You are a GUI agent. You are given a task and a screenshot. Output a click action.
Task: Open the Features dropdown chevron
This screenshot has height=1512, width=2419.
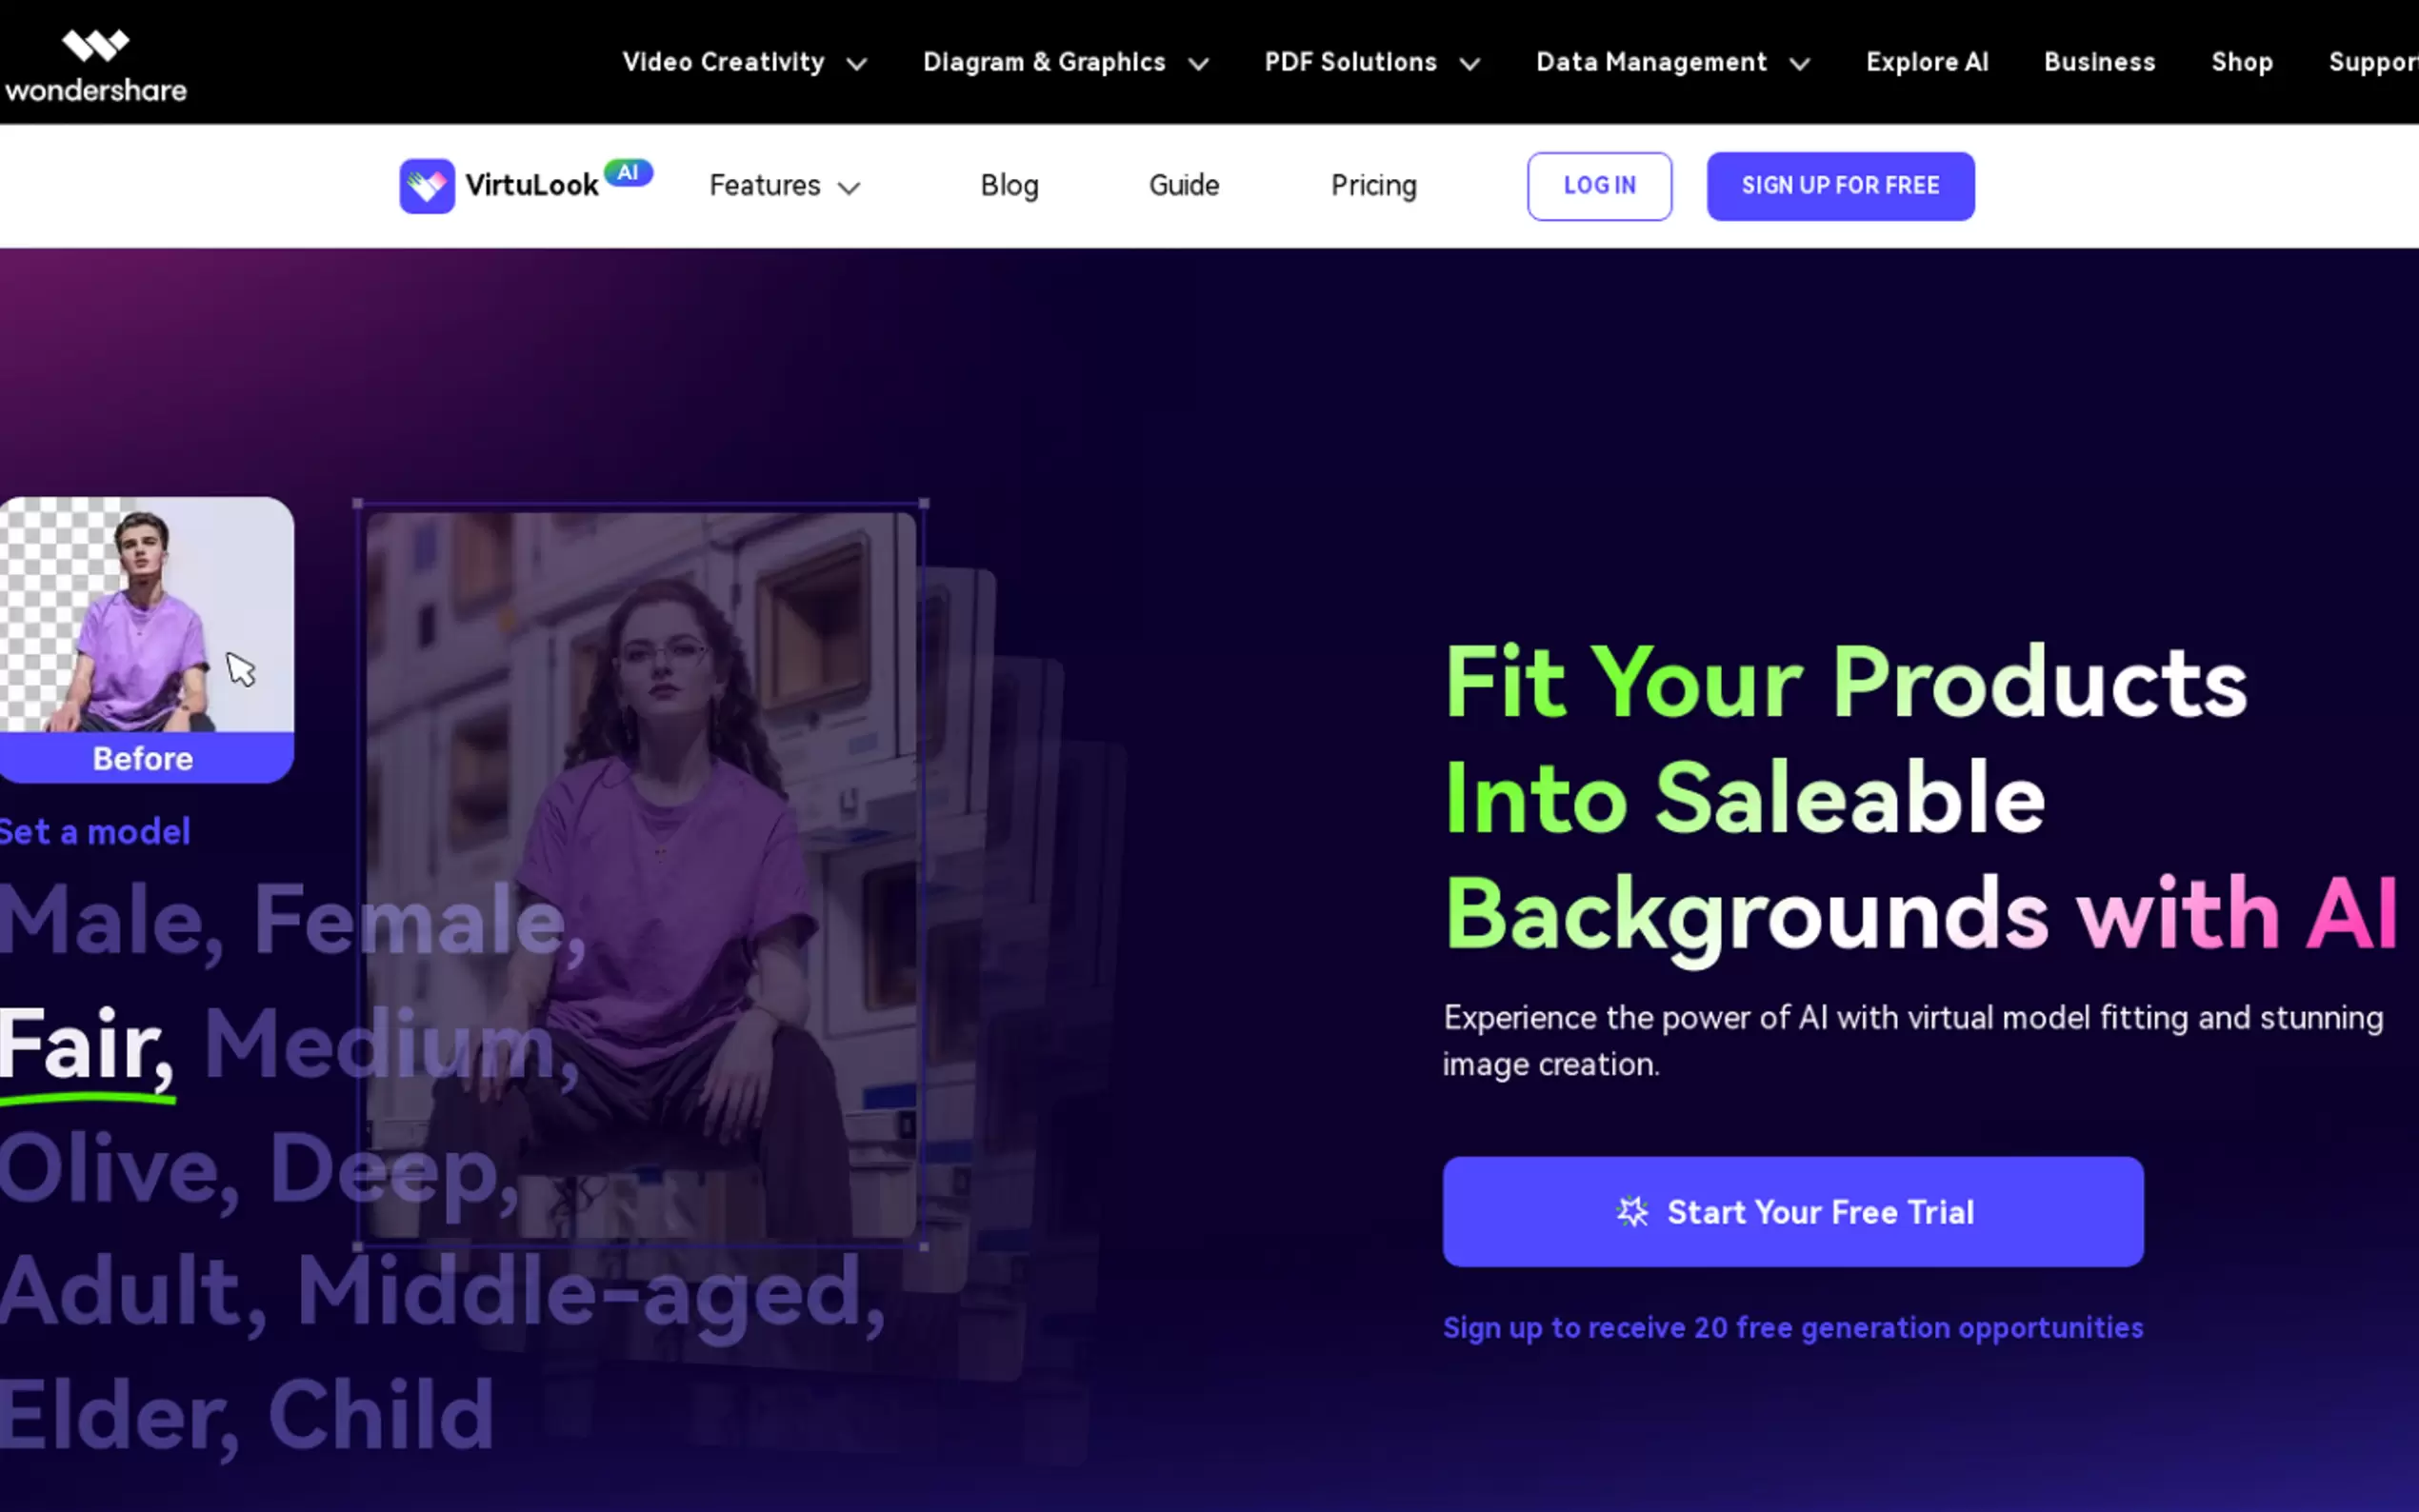point(849,188)
